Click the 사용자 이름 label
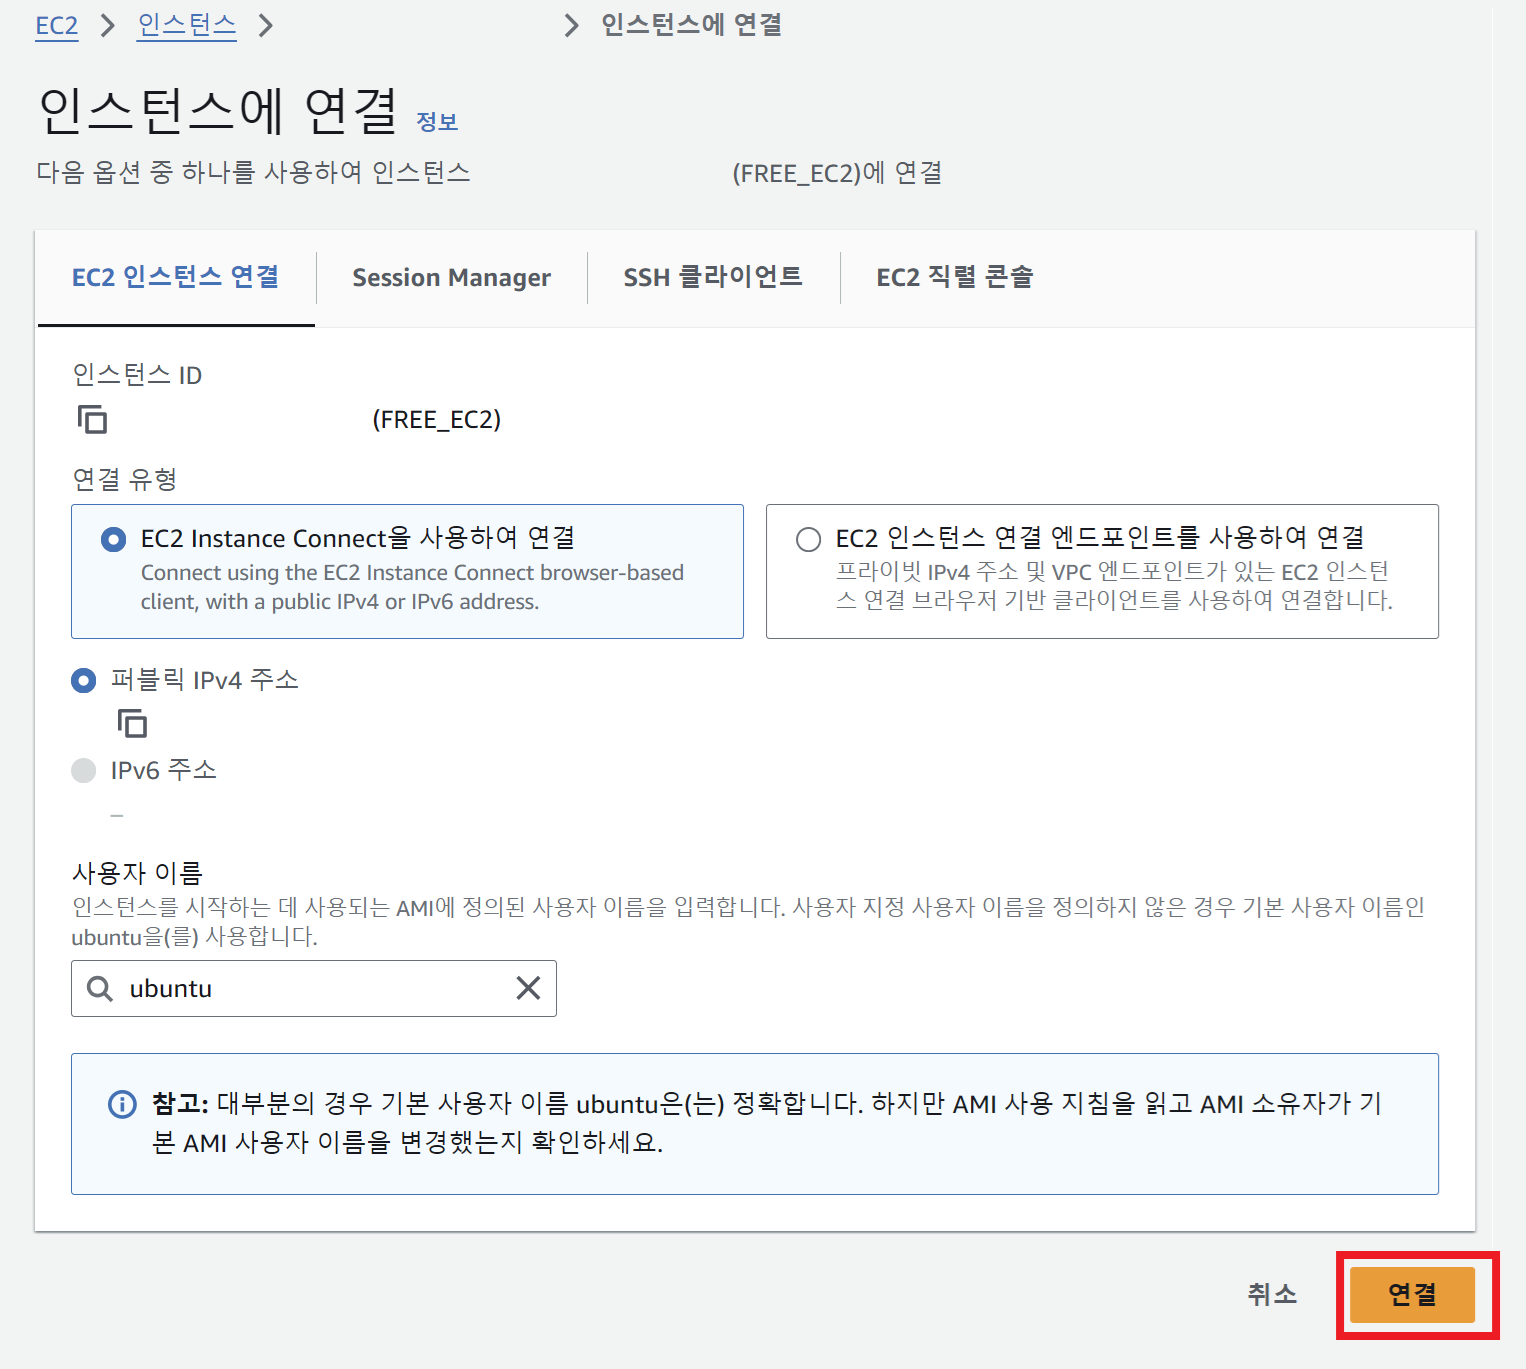 point(137,873)
